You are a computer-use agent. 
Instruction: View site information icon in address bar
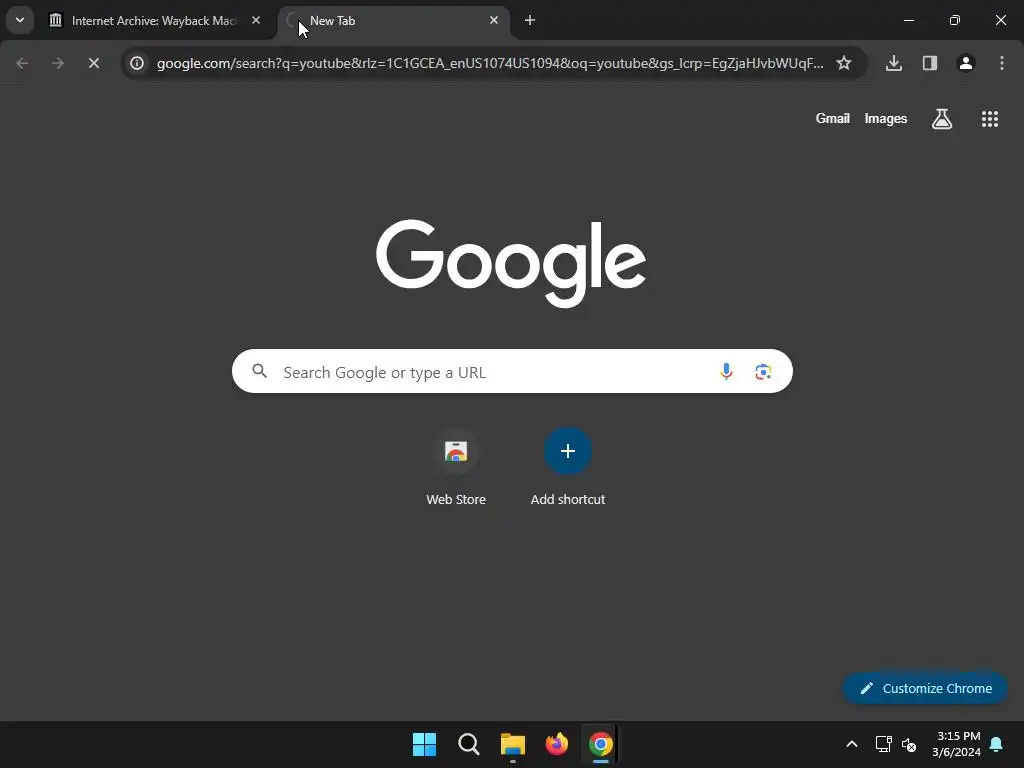pyautogui.click(x=136, y=63)
